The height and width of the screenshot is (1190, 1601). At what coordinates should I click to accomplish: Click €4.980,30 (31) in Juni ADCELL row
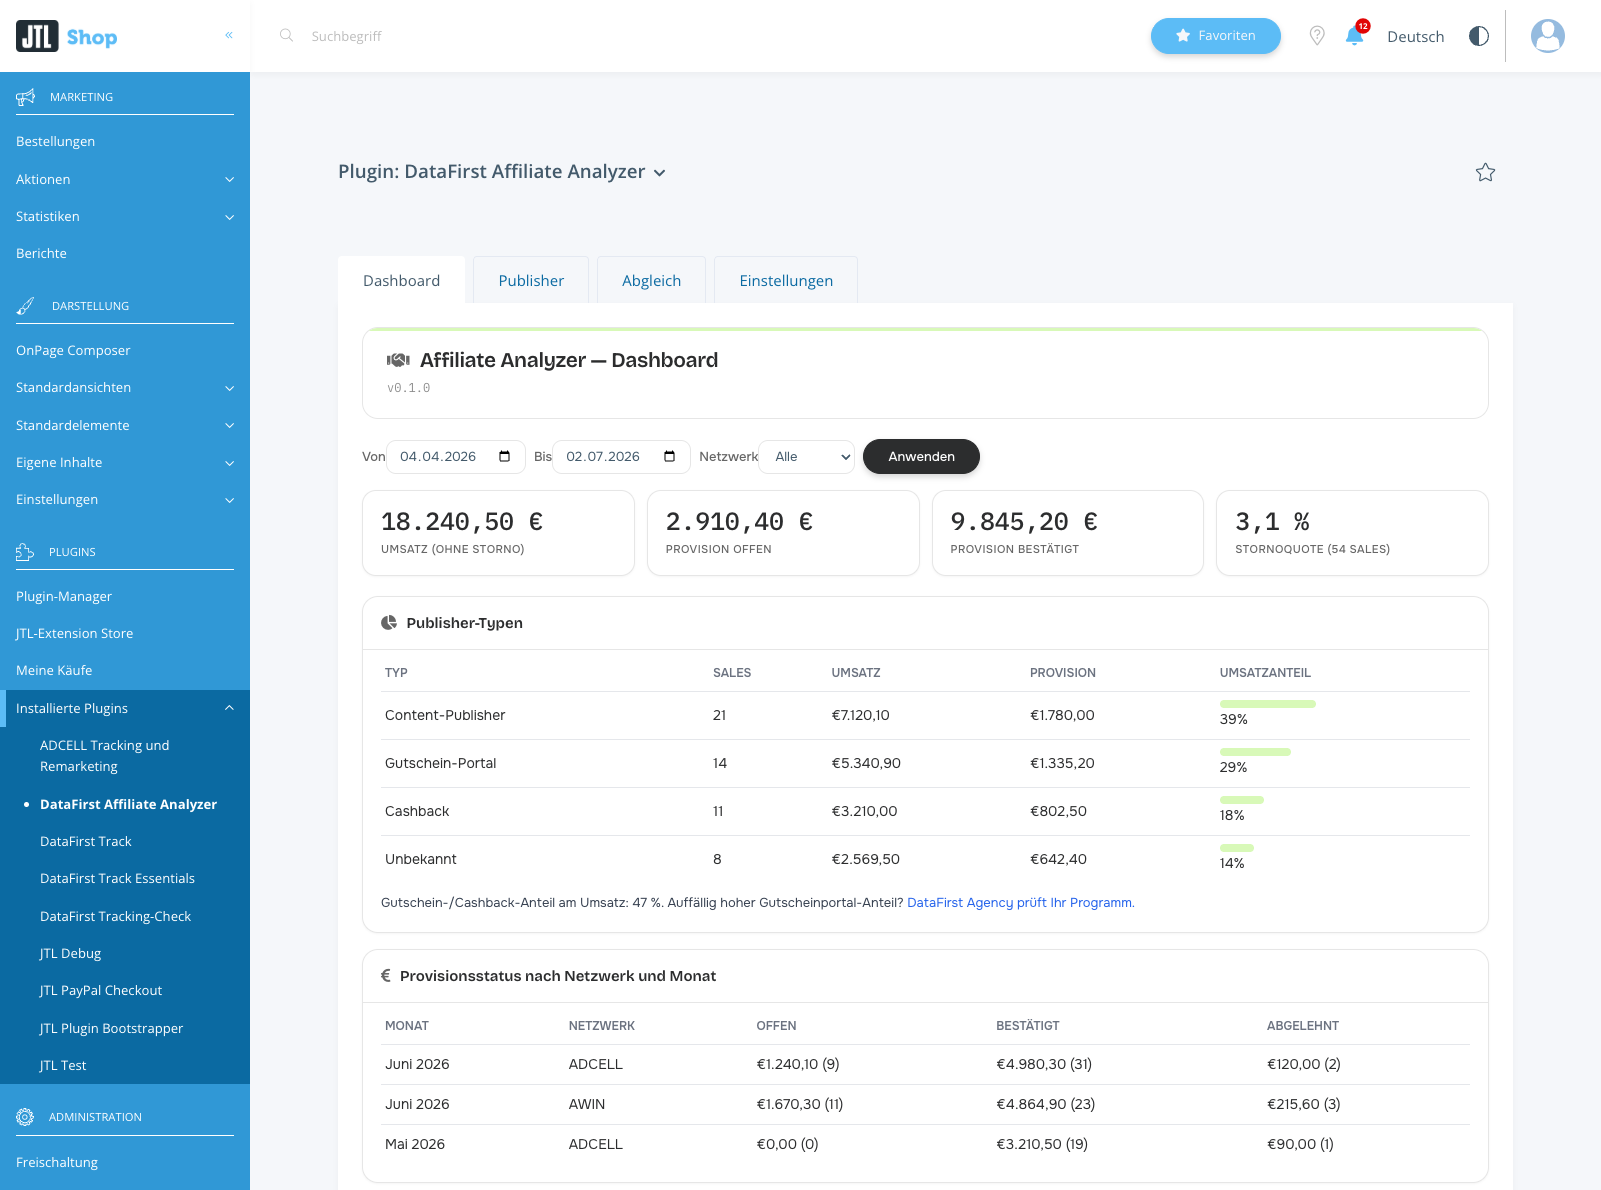coord(1044,1065)
